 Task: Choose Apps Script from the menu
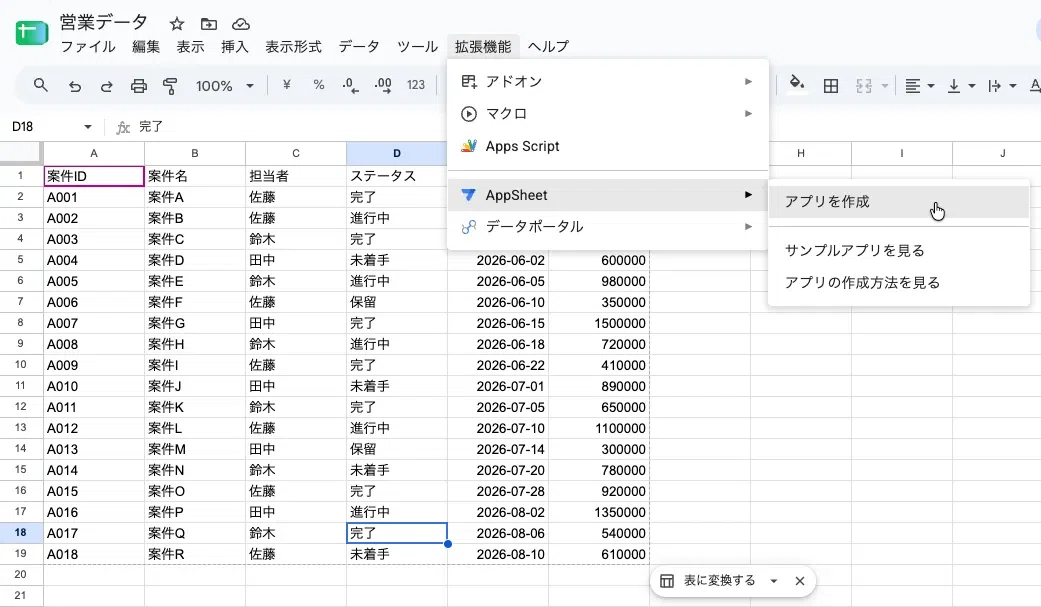point(608,146)
